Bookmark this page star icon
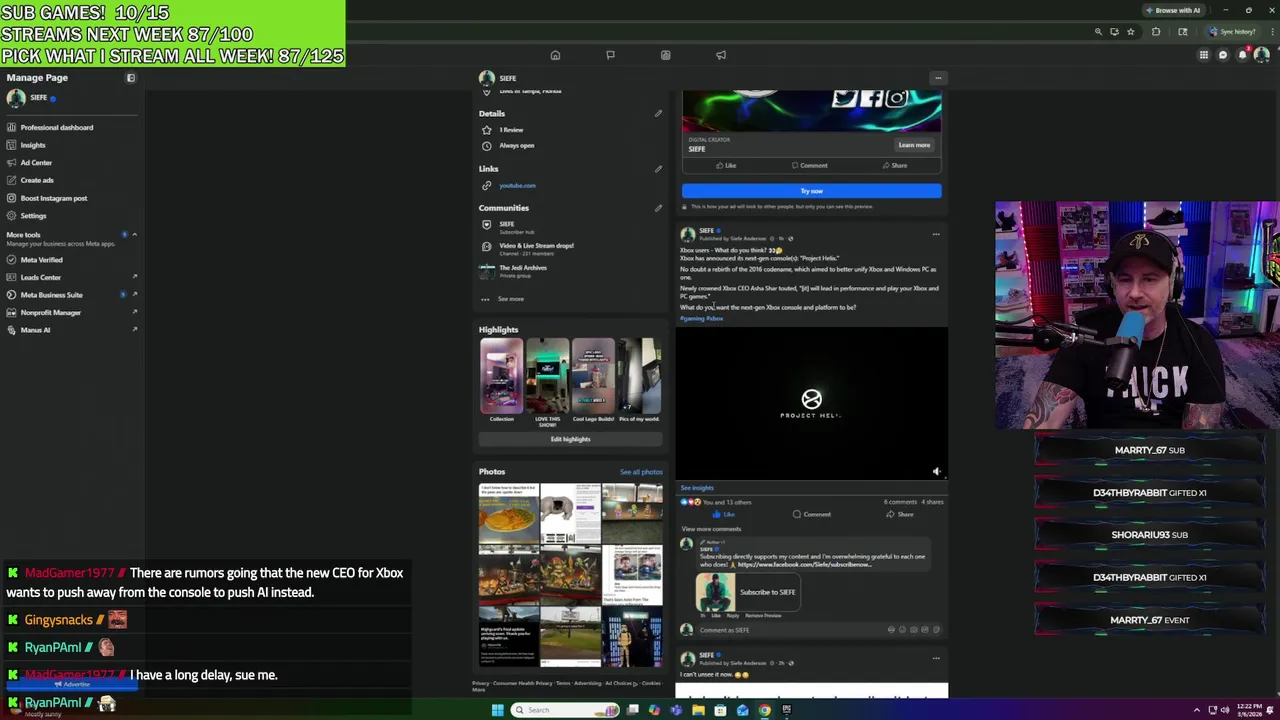Viewport: 1280px width, 720px height. (1131, 32)
